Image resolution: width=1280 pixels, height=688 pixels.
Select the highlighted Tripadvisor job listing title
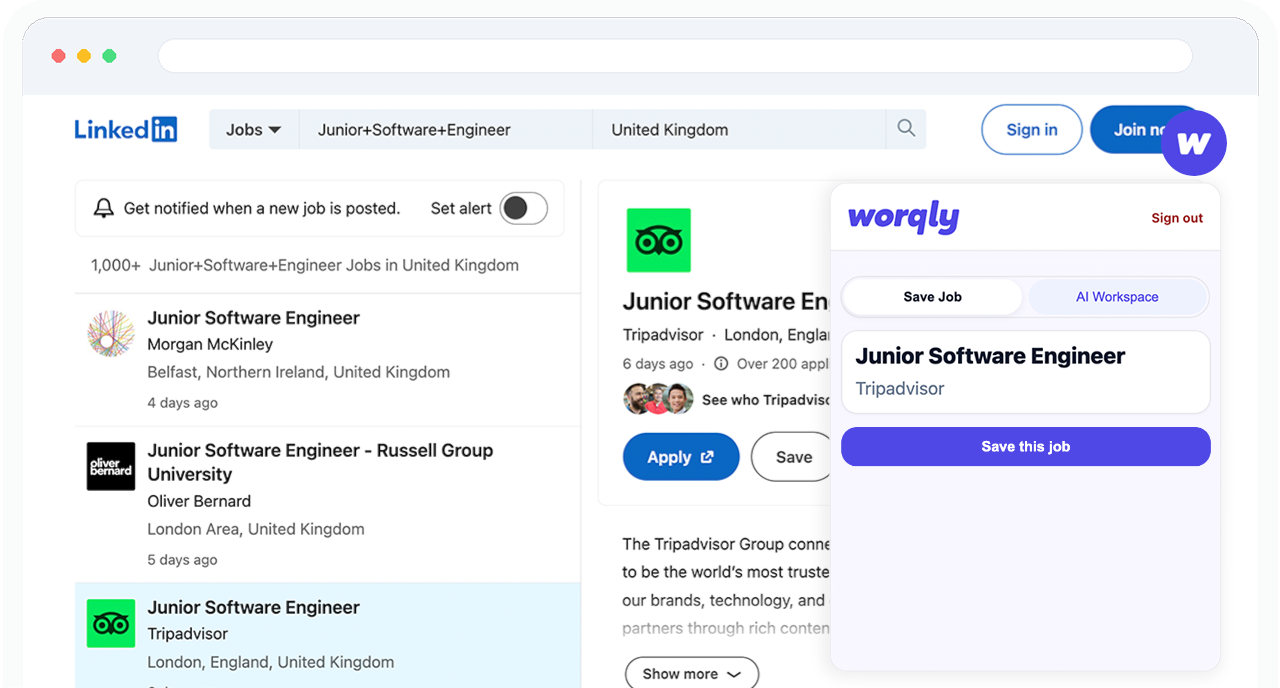(254, 607)
